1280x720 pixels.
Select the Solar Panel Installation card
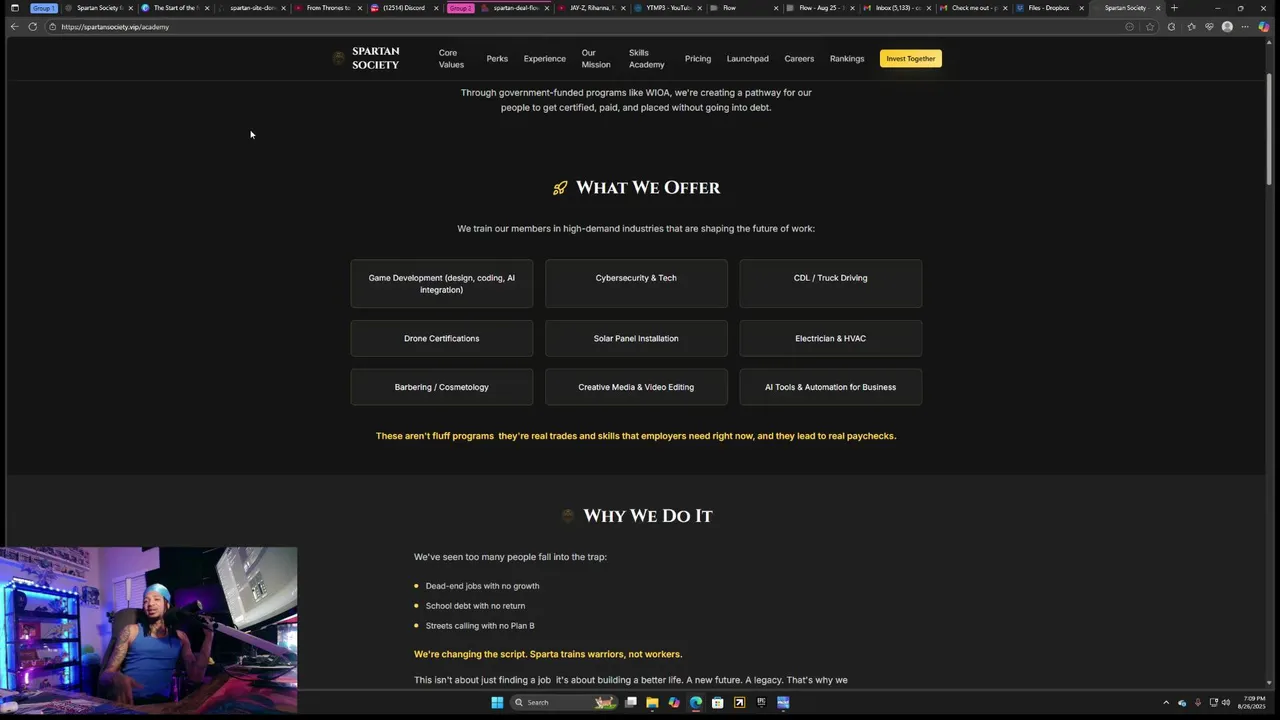636,339
